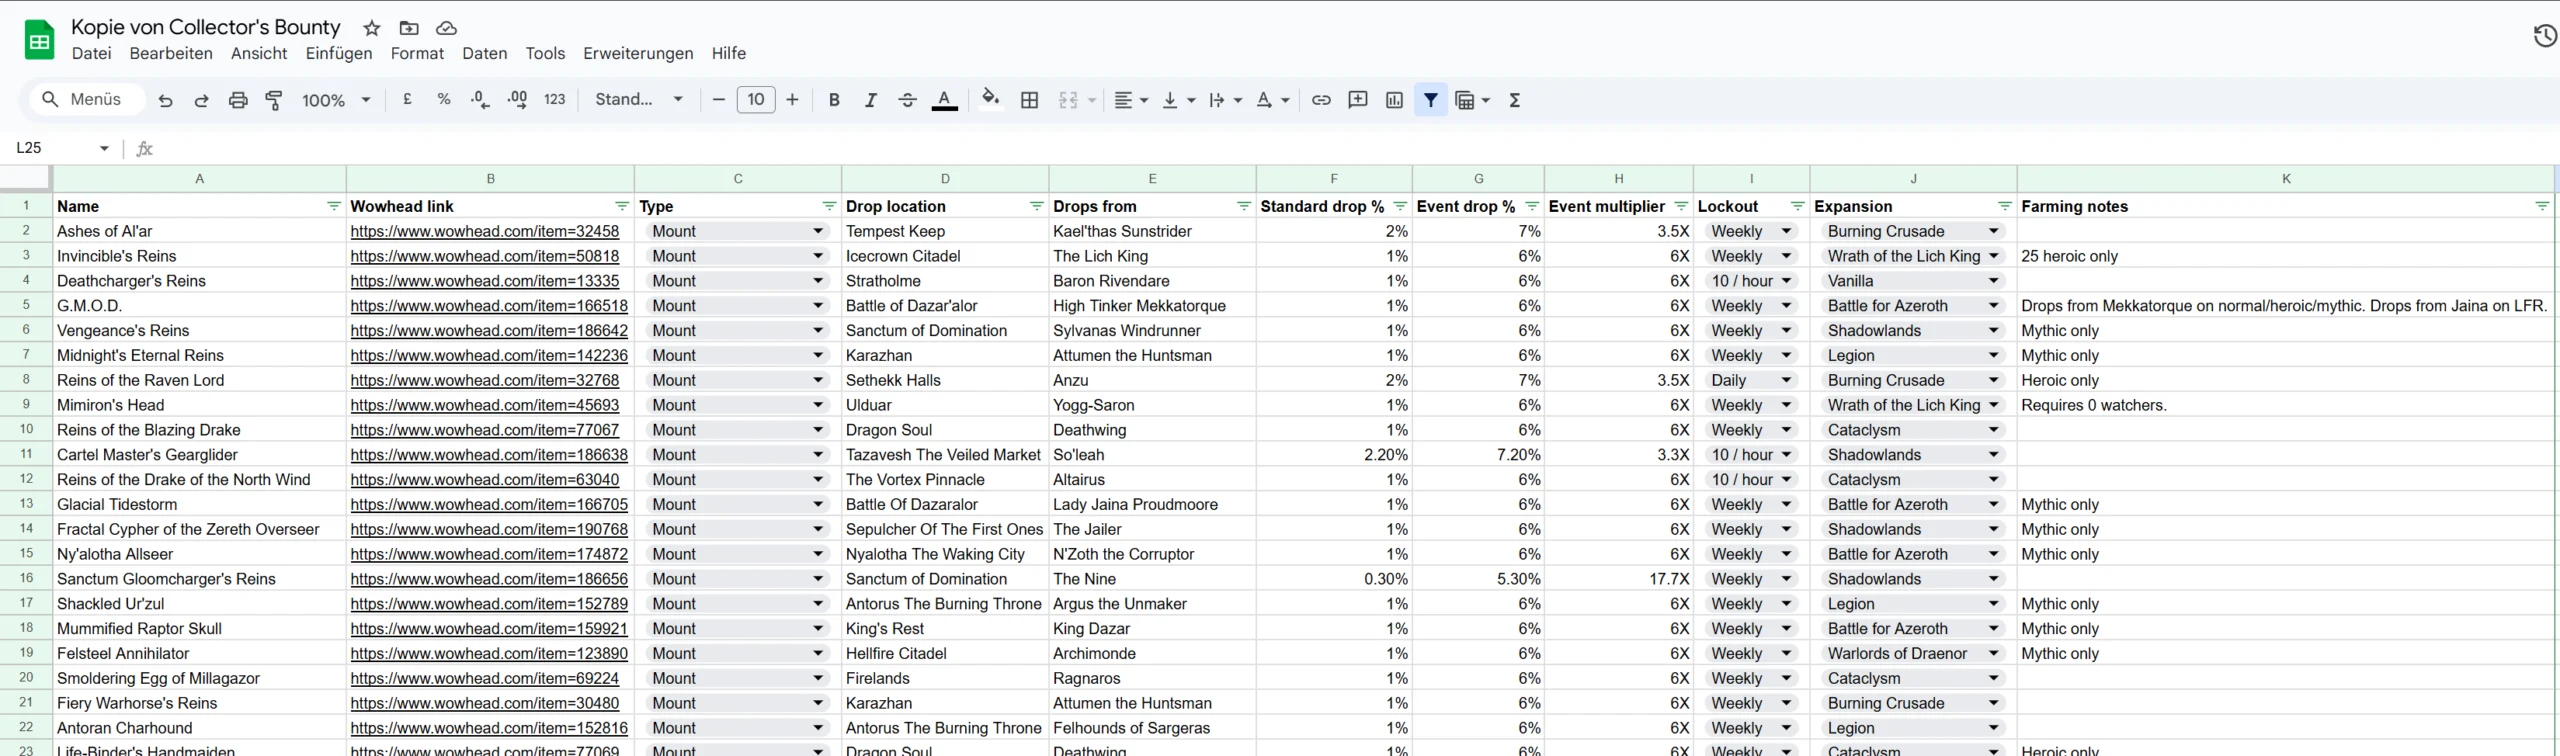Expand Type dropdown for Ashes of Al'ar
This screenshot has height=756, width=2560.
818,231
